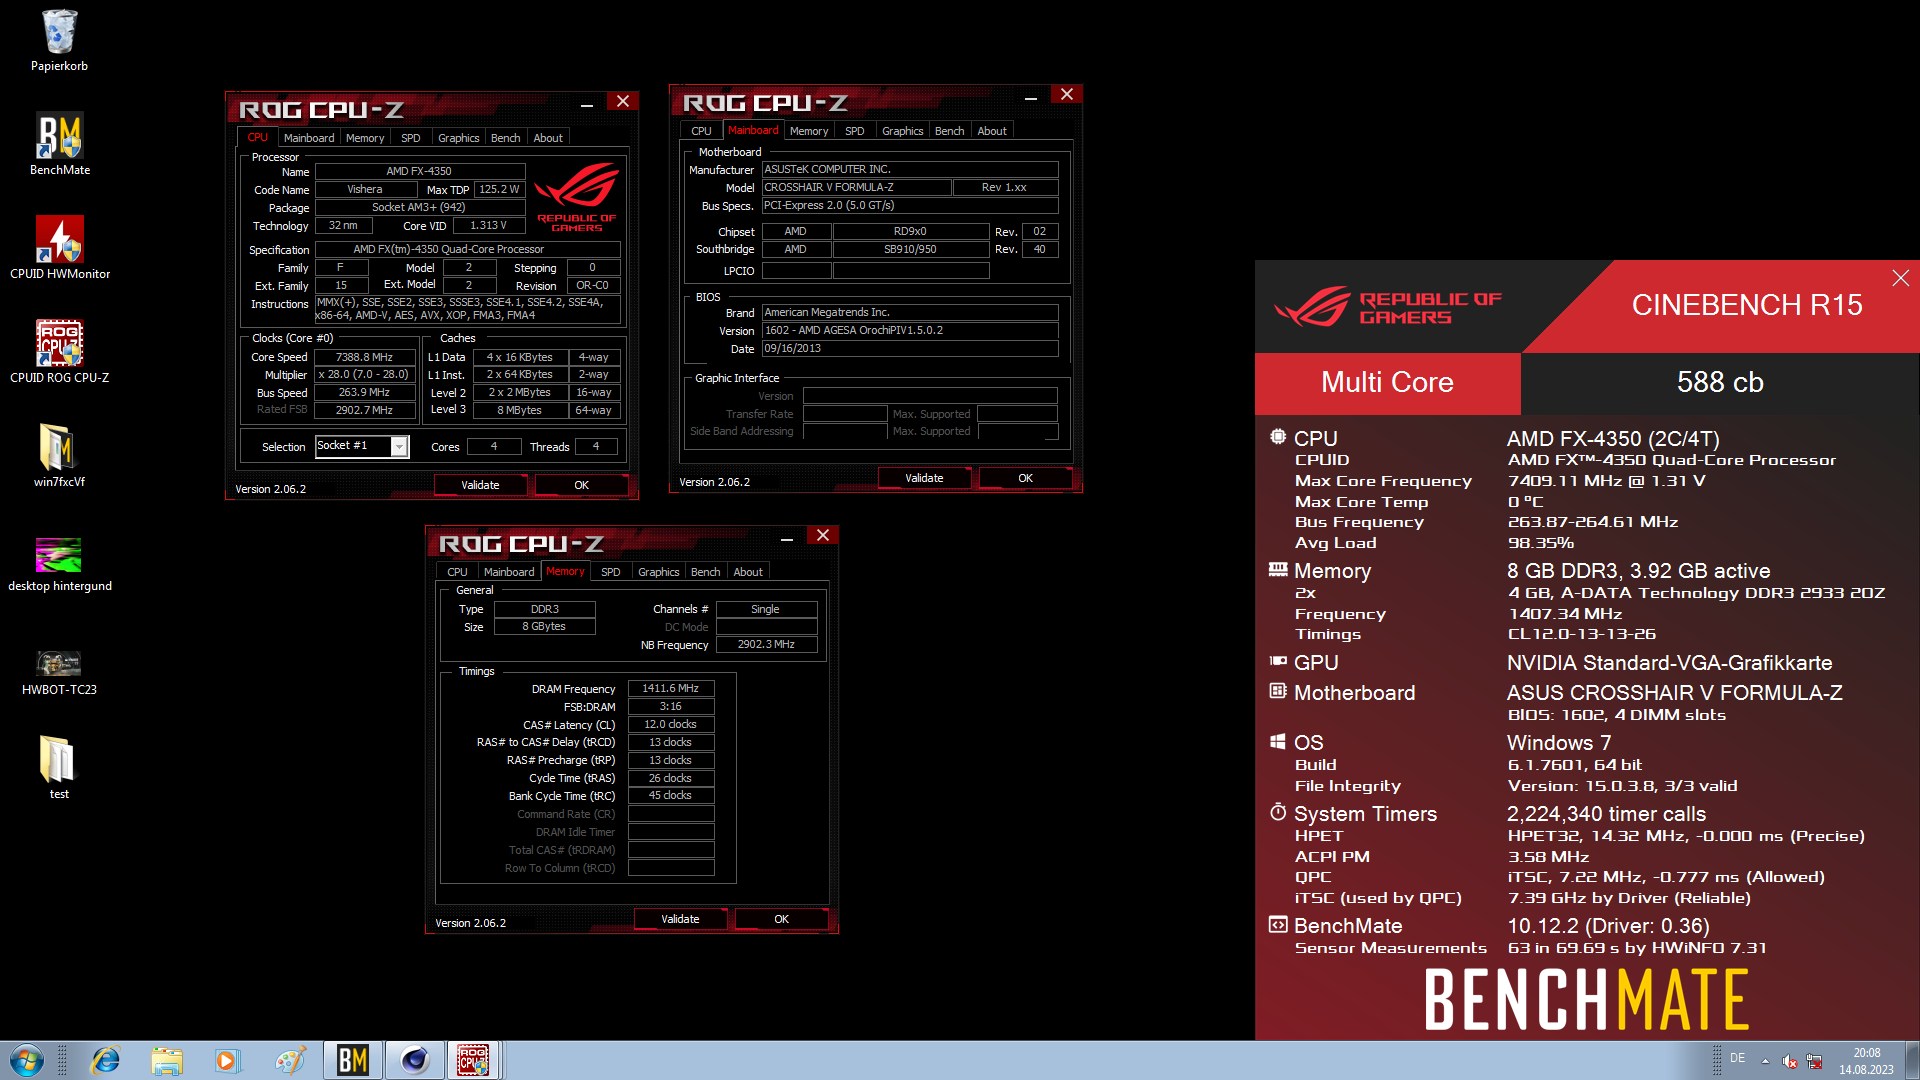Click the Motherboard section icon in BenchMate
The width and height of the screenshot is (1920, 1080).
click(x=1277, y=691)
